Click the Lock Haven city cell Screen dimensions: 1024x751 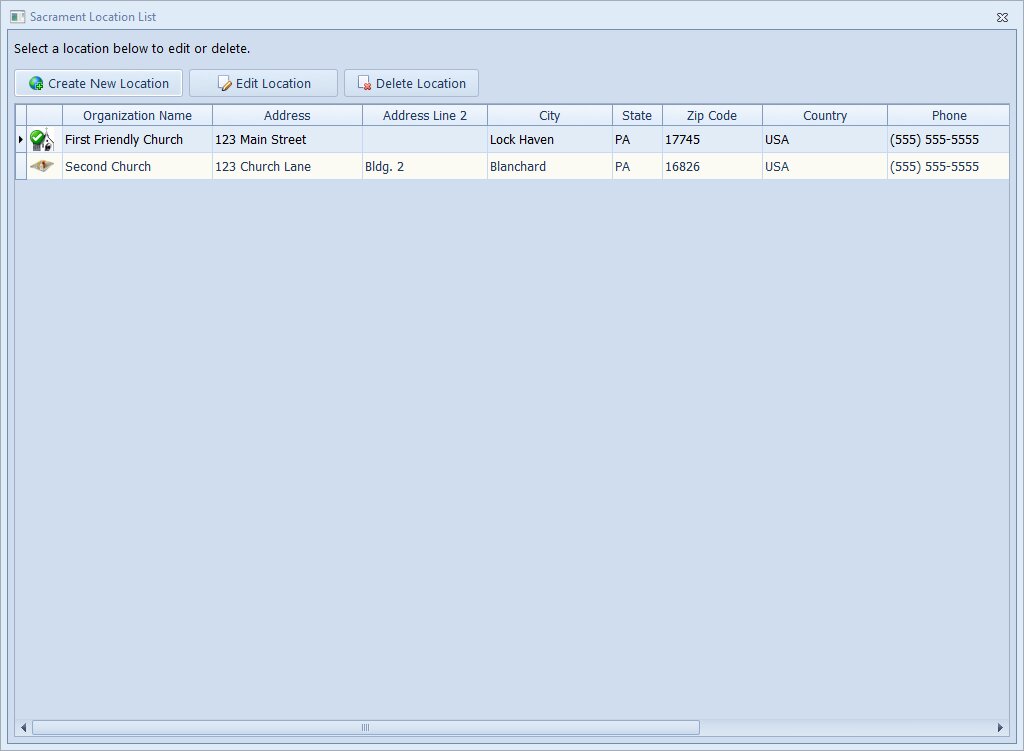[x=550, y=140]
